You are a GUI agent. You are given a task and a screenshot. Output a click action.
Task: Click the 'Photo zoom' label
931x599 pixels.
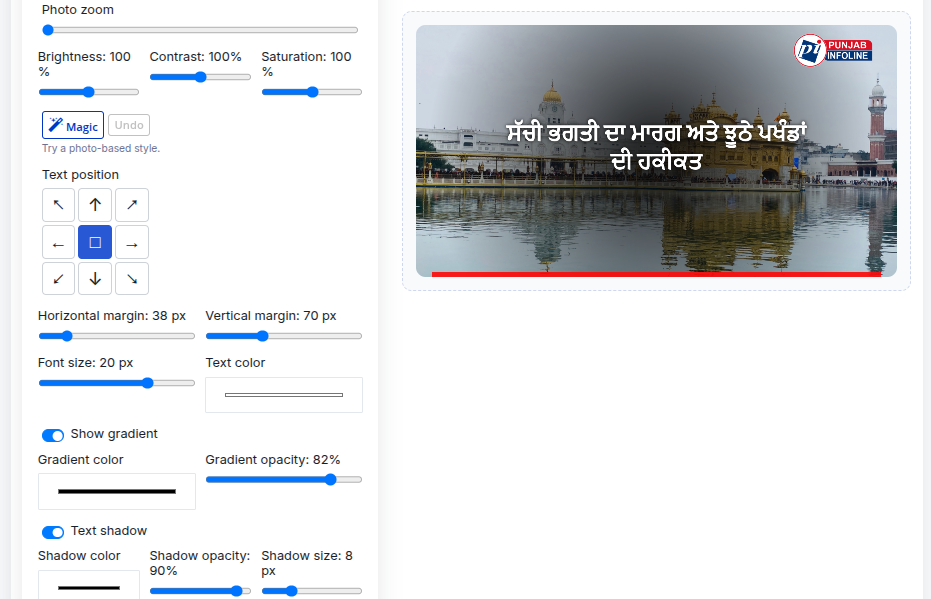78,9
